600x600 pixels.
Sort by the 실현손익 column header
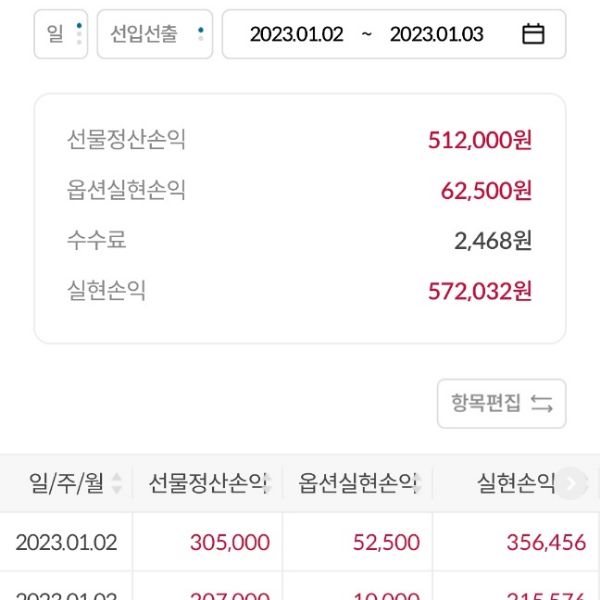(x=515, y=484)
